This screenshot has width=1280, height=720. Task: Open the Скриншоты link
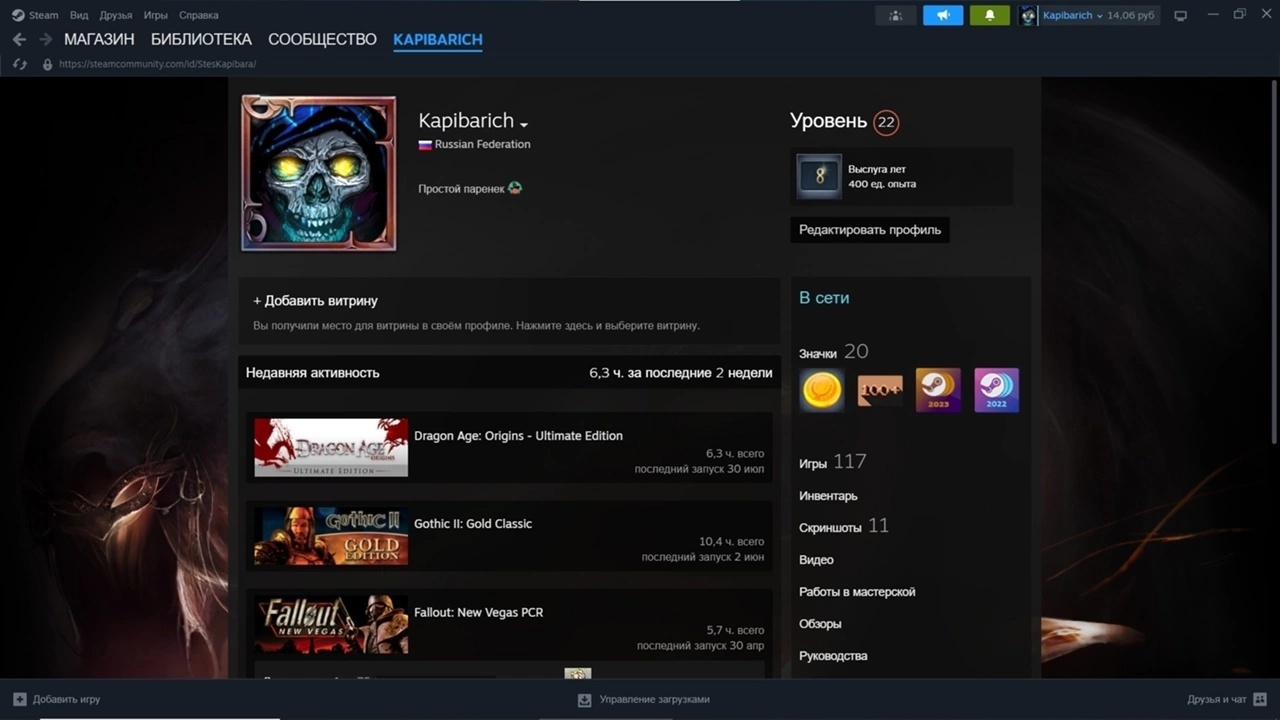(830, 527)
